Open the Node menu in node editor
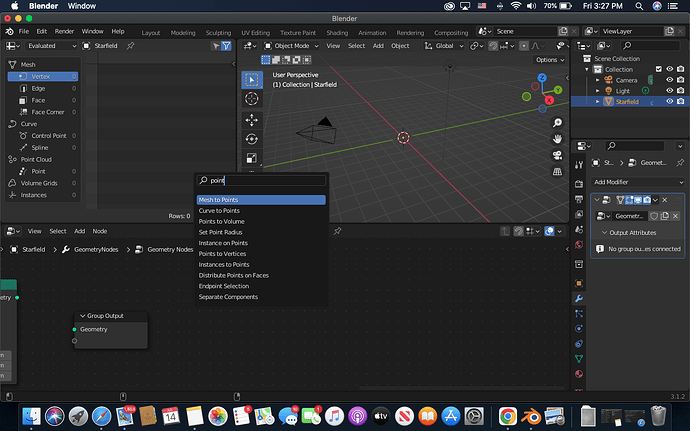 99,231
